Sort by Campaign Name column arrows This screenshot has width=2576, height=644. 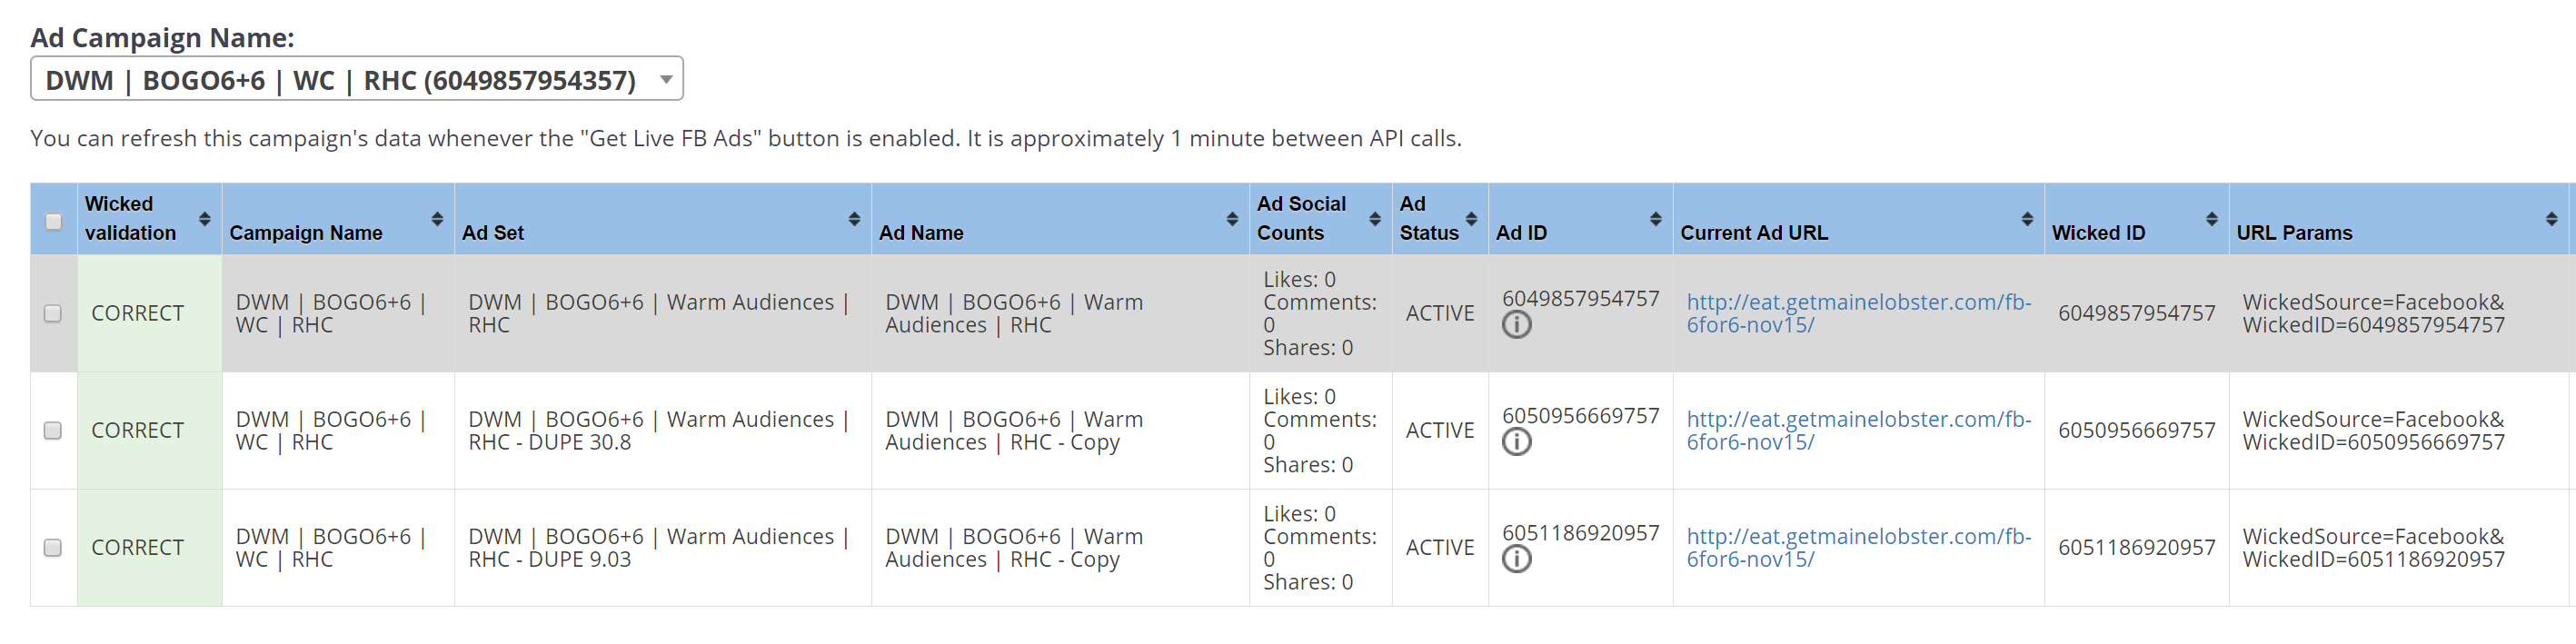[x=438, y=218]
